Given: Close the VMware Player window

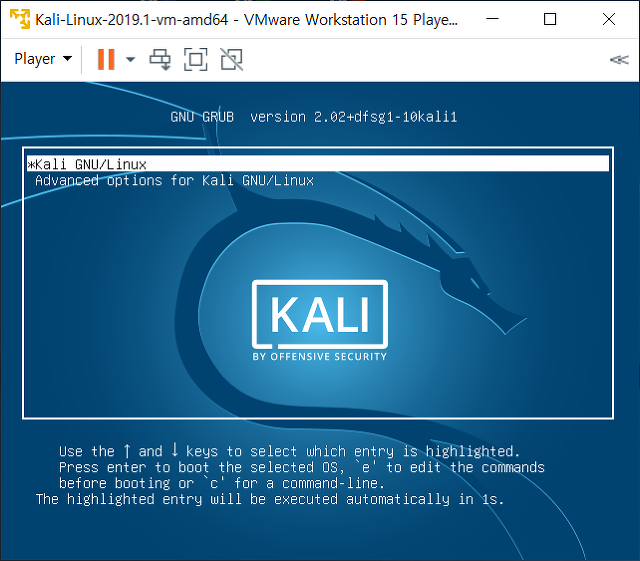Looking at the screenshot, I should click(609, 19).
